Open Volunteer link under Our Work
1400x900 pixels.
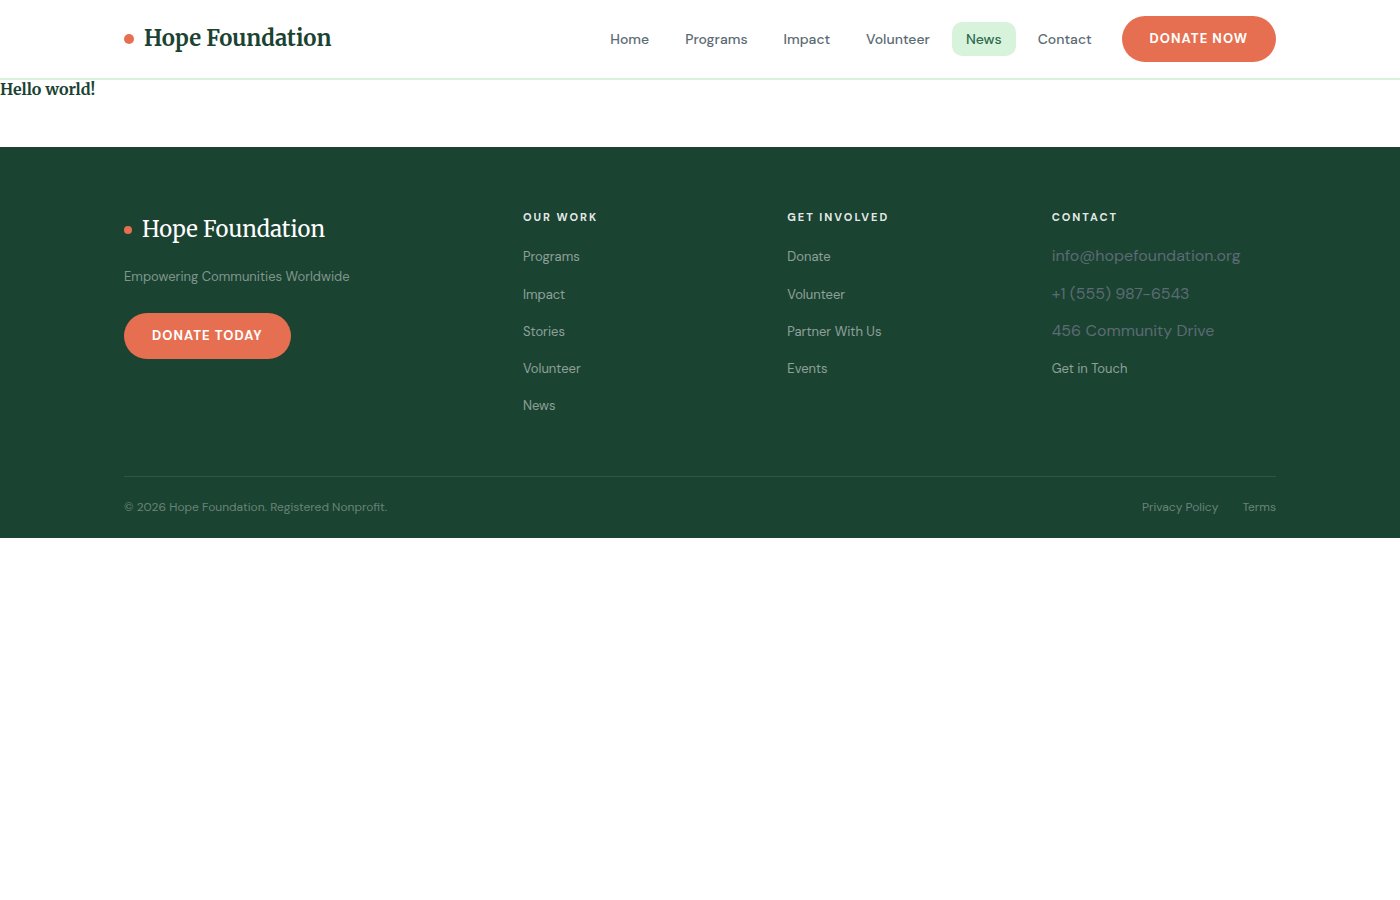[x=552, y=368]
